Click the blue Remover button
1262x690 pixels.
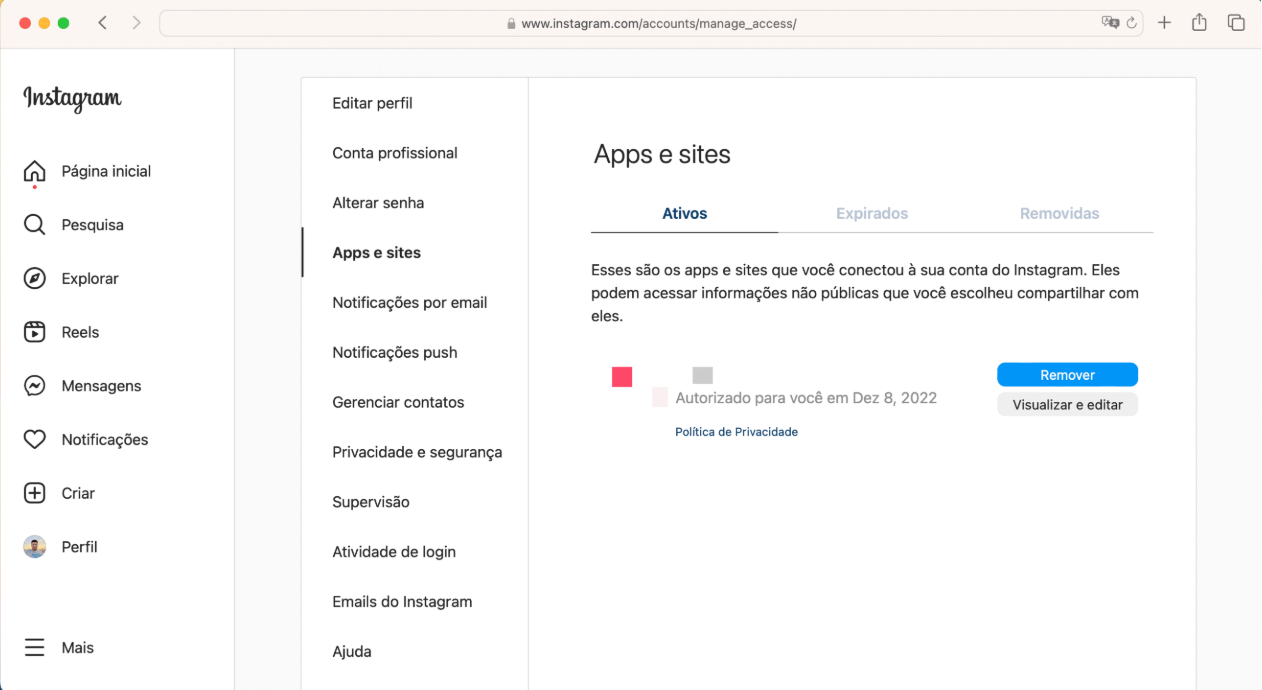(x=1067, y=375)
